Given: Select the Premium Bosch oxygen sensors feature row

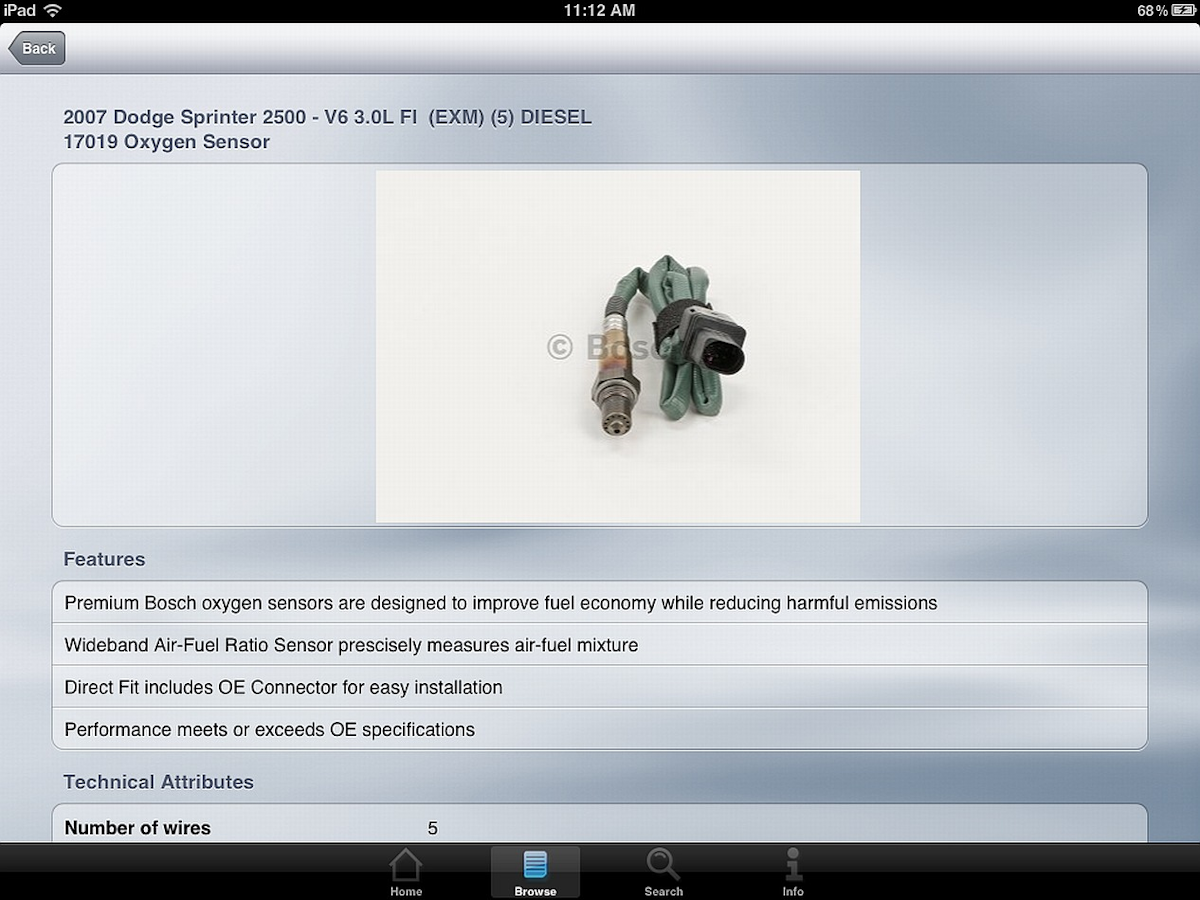Looking at the screenshot, I should 600,603.
